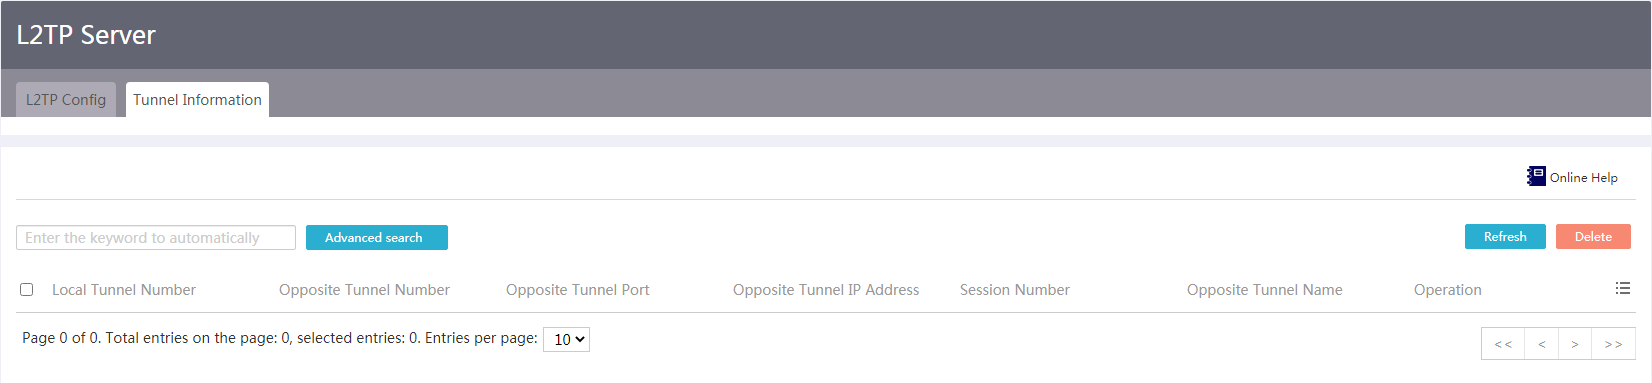Screen dimensions: 1652x383
Task: Toggle the select-all tunnels checkbox
Action: (x=27, y=290)
